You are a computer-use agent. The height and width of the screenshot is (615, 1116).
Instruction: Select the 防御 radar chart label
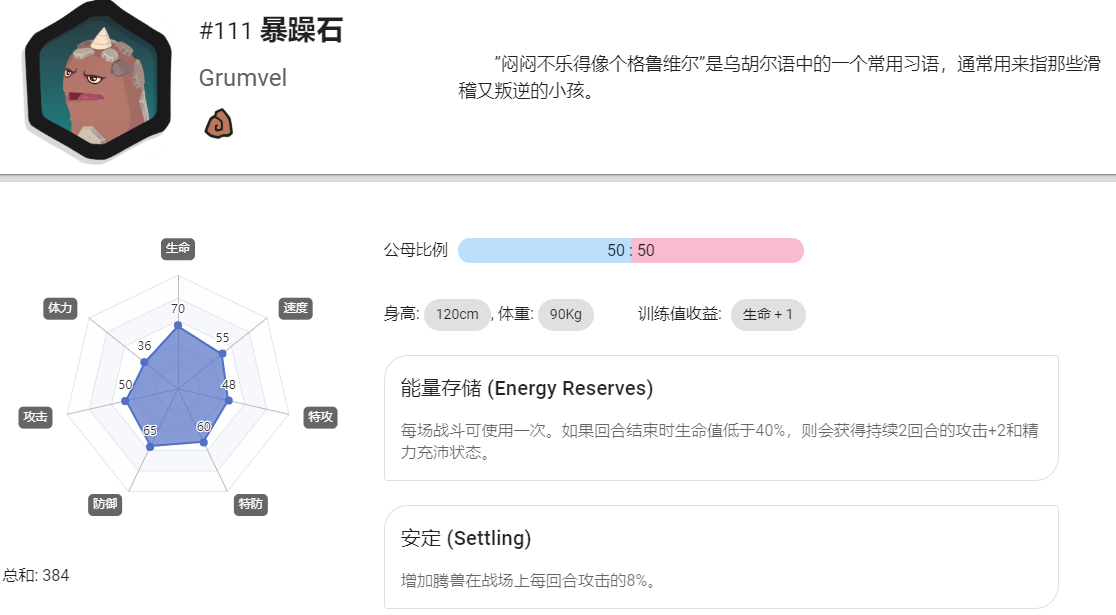105,504
